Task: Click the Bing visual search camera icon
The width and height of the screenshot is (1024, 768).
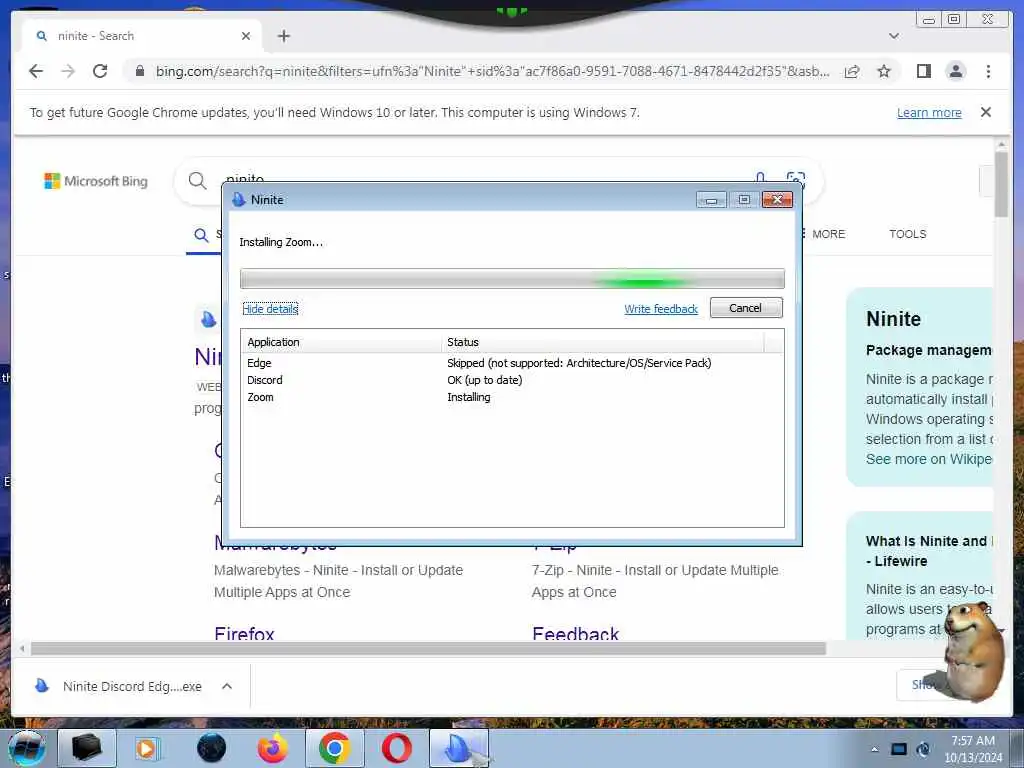Action: click(x=795, y=178)
